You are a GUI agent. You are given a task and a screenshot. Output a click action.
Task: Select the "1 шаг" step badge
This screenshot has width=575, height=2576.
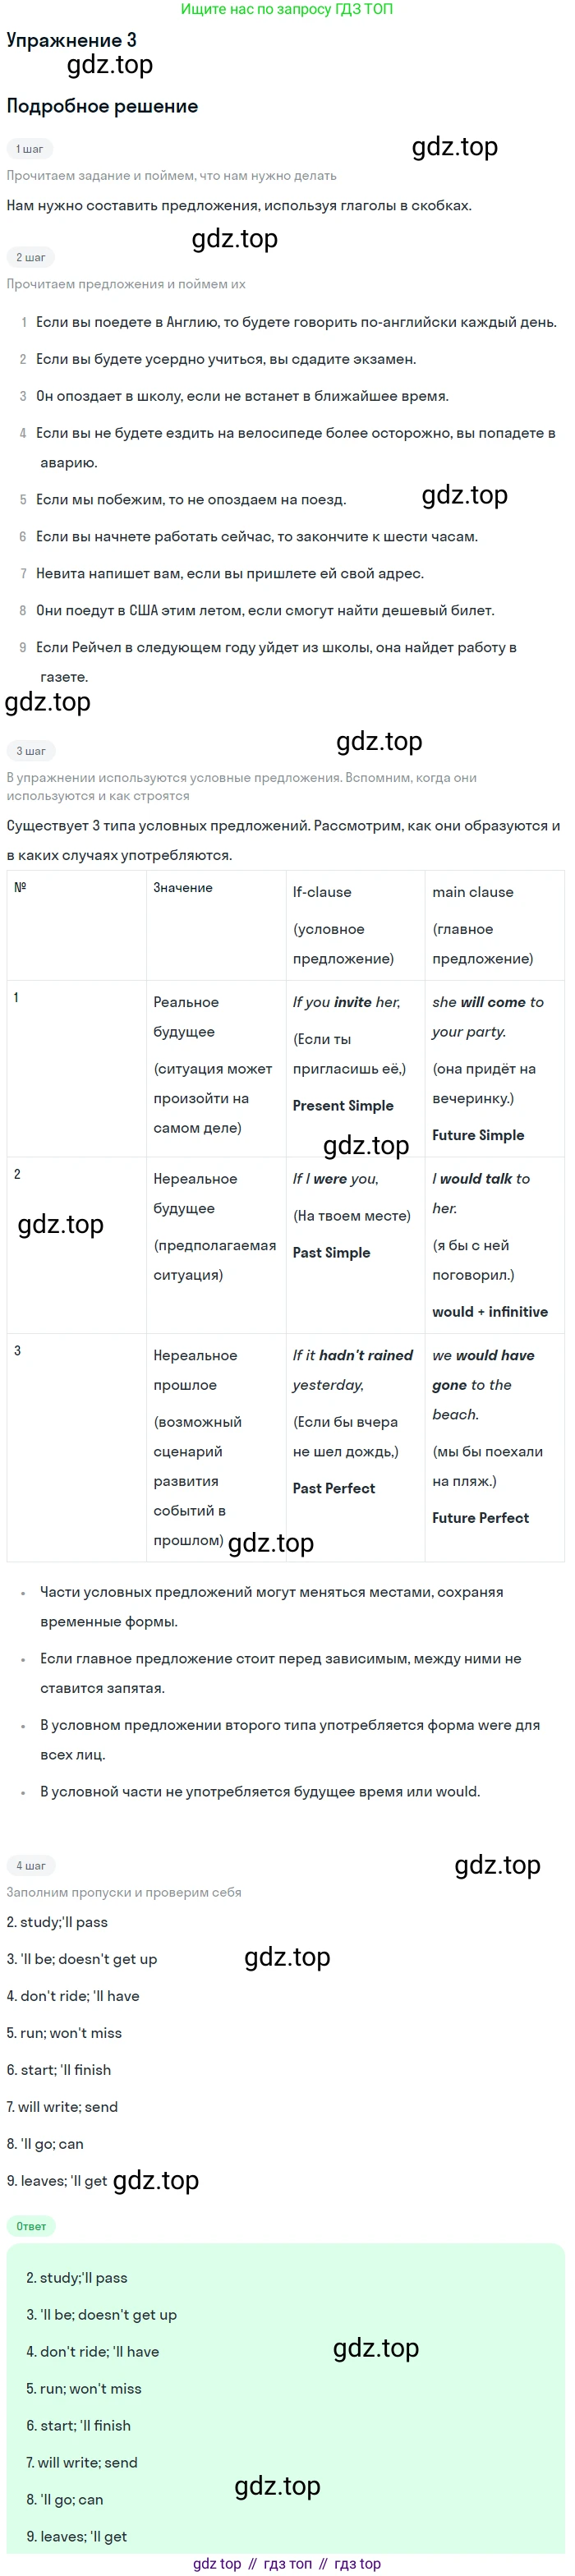[29, 149]
